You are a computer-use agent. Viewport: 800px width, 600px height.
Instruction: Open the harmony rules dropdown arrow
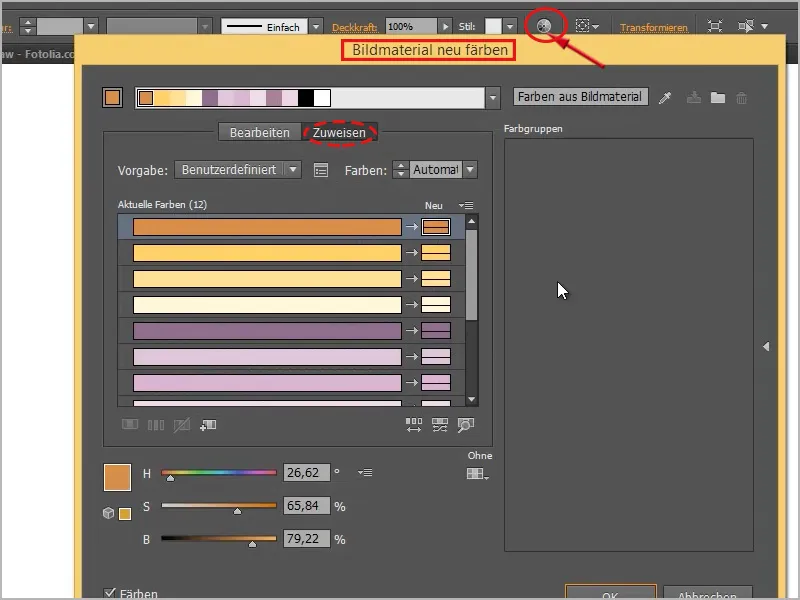[492, 98]
